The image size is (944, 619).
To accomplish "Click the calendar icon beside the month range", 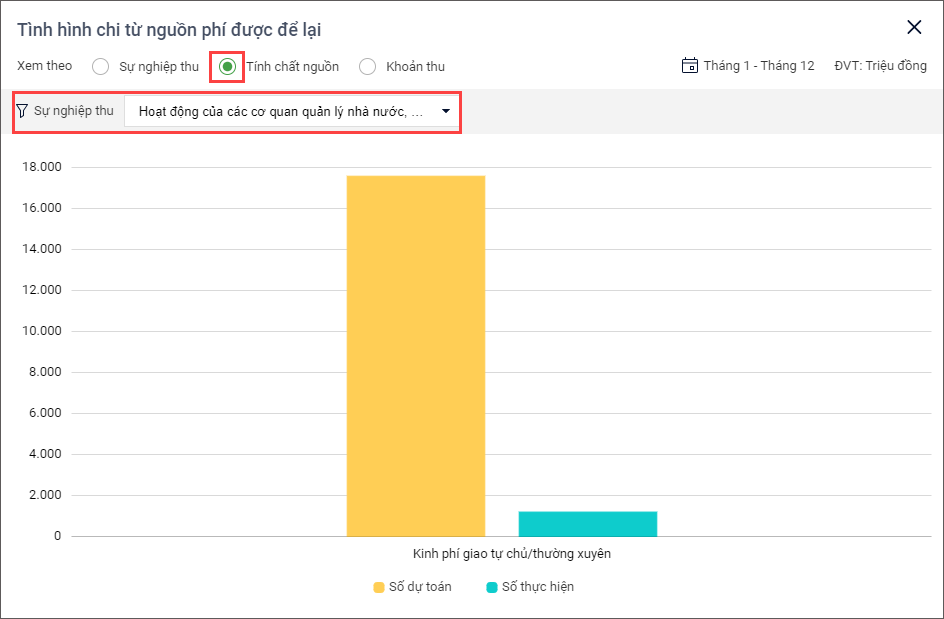I will pos(689,66).
